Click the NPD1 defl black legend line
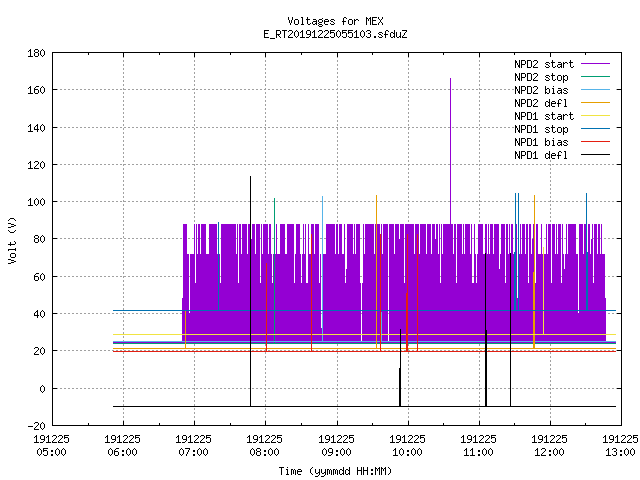 596,155
